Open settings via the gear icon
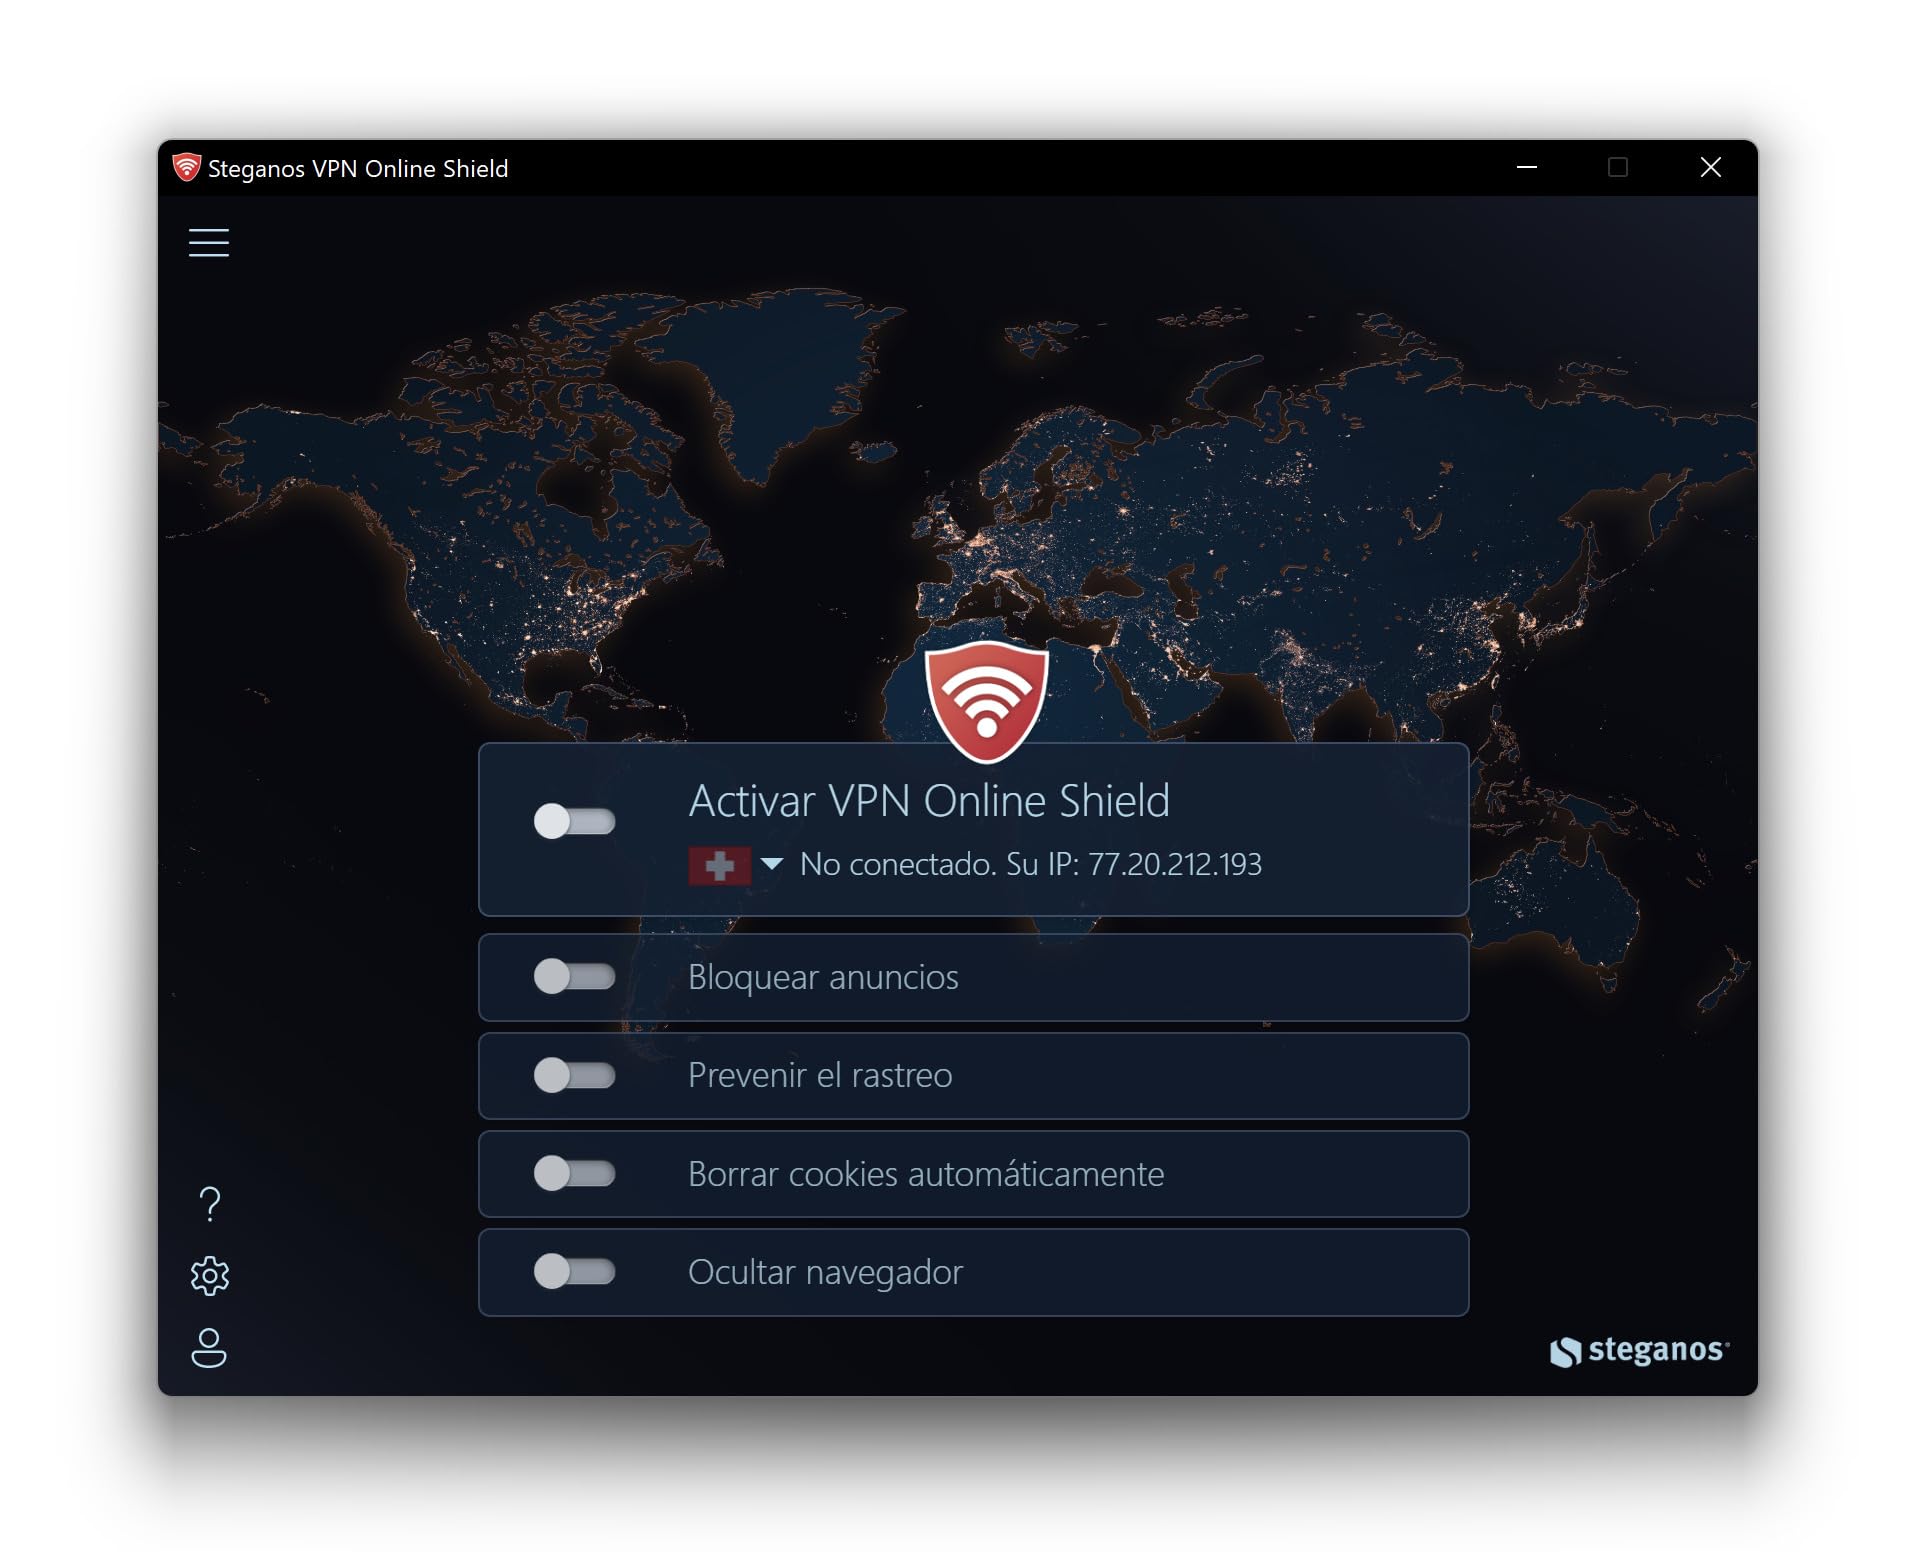Image resolution: width=1922 pixels, height=1552 pixels. tap(210, 1276)
